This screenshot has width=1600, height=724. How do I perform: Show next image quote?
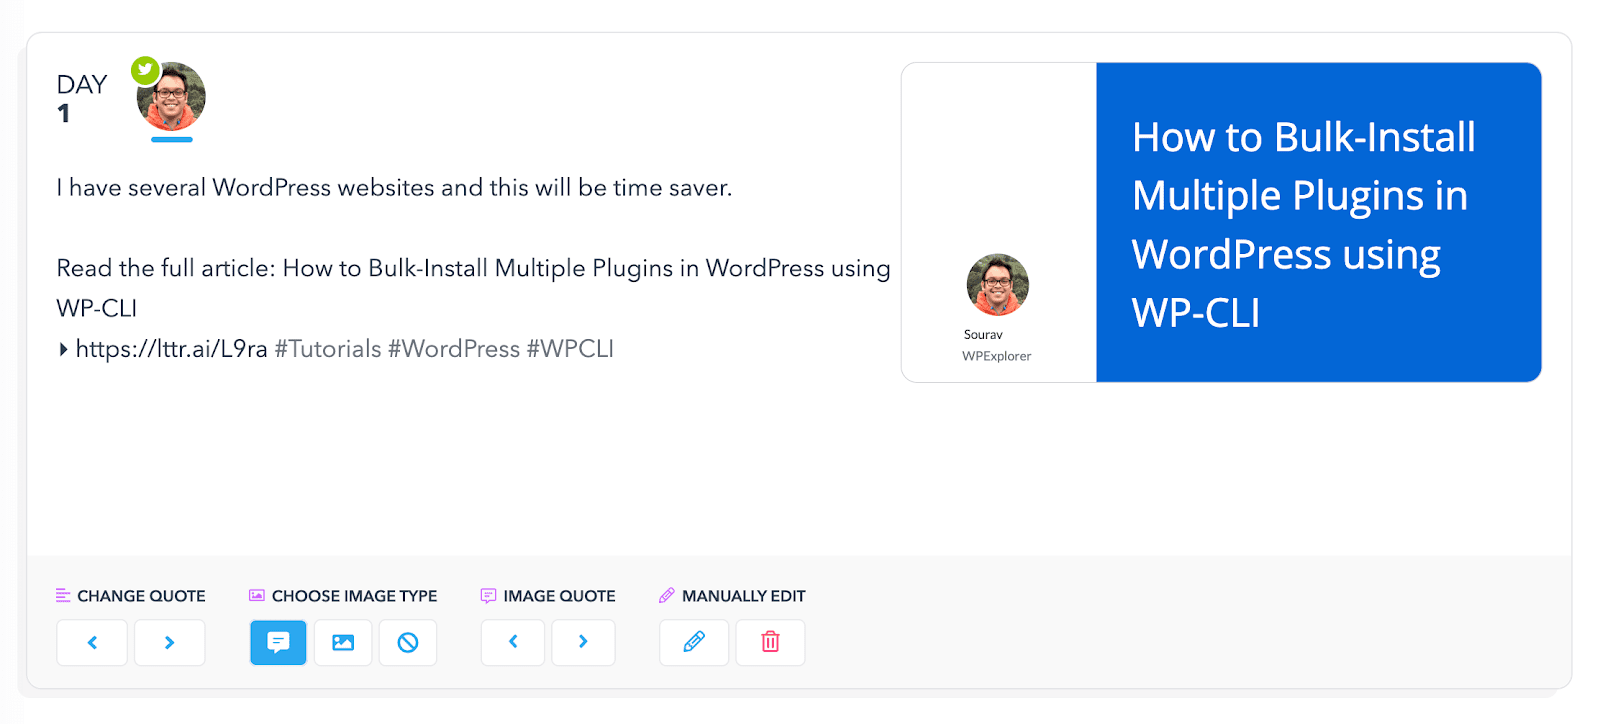pos(583,642)
